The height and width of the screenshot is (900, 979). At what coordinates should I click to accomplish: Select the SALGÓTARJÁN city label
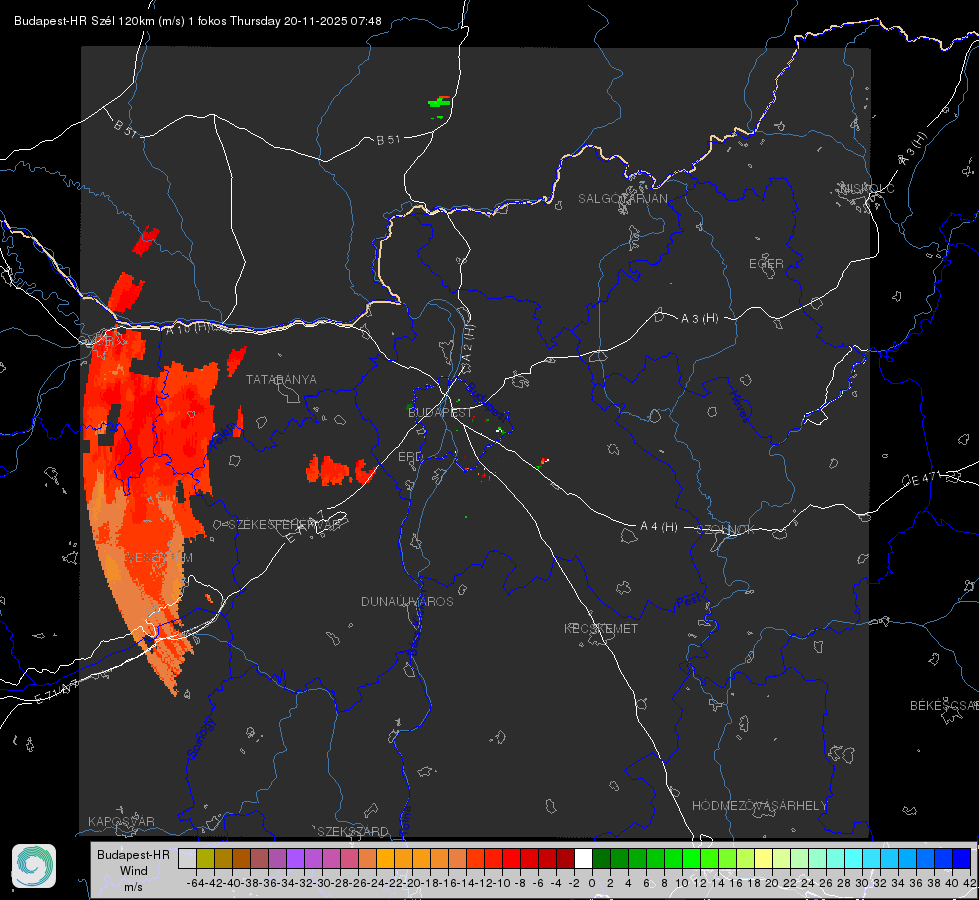point(622,199)
